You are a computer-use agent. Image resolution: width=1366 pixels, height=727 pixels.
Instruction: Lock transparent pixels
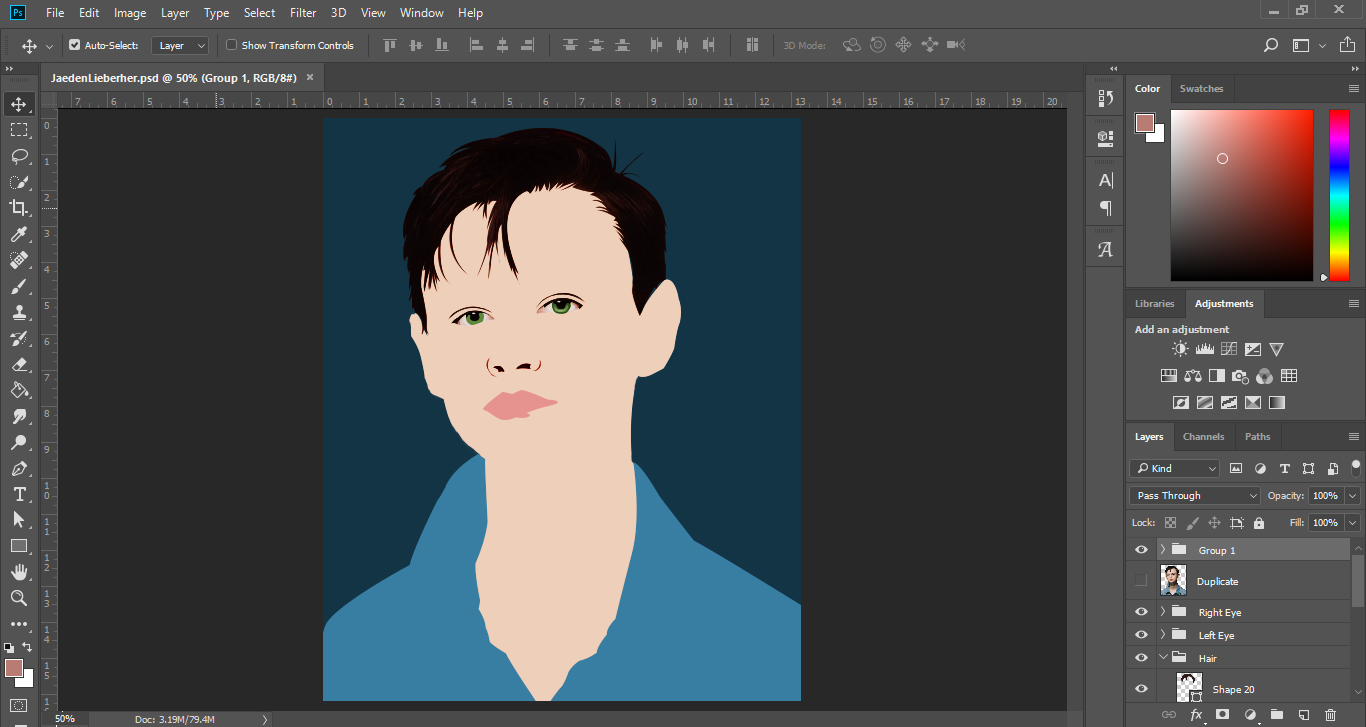1170,522
